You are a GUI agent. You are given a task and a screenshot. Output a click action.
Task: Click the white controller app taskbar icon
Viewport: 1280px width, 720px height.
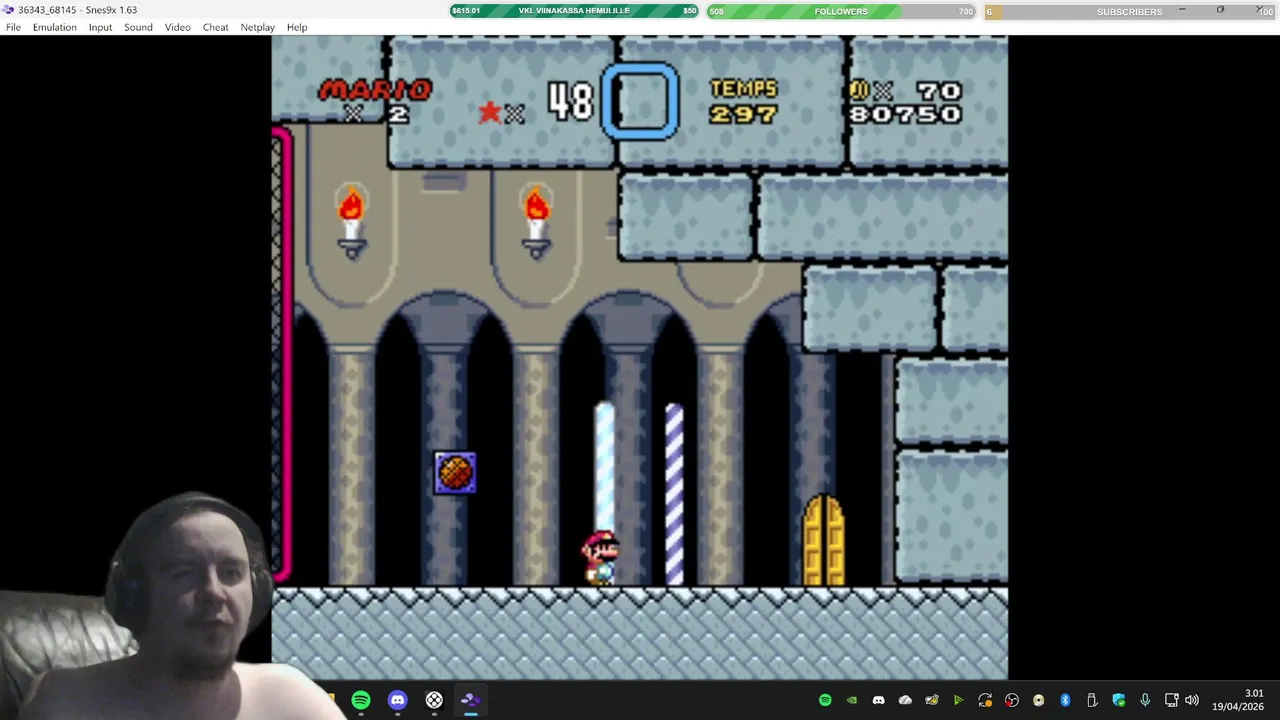pos(434,700)
